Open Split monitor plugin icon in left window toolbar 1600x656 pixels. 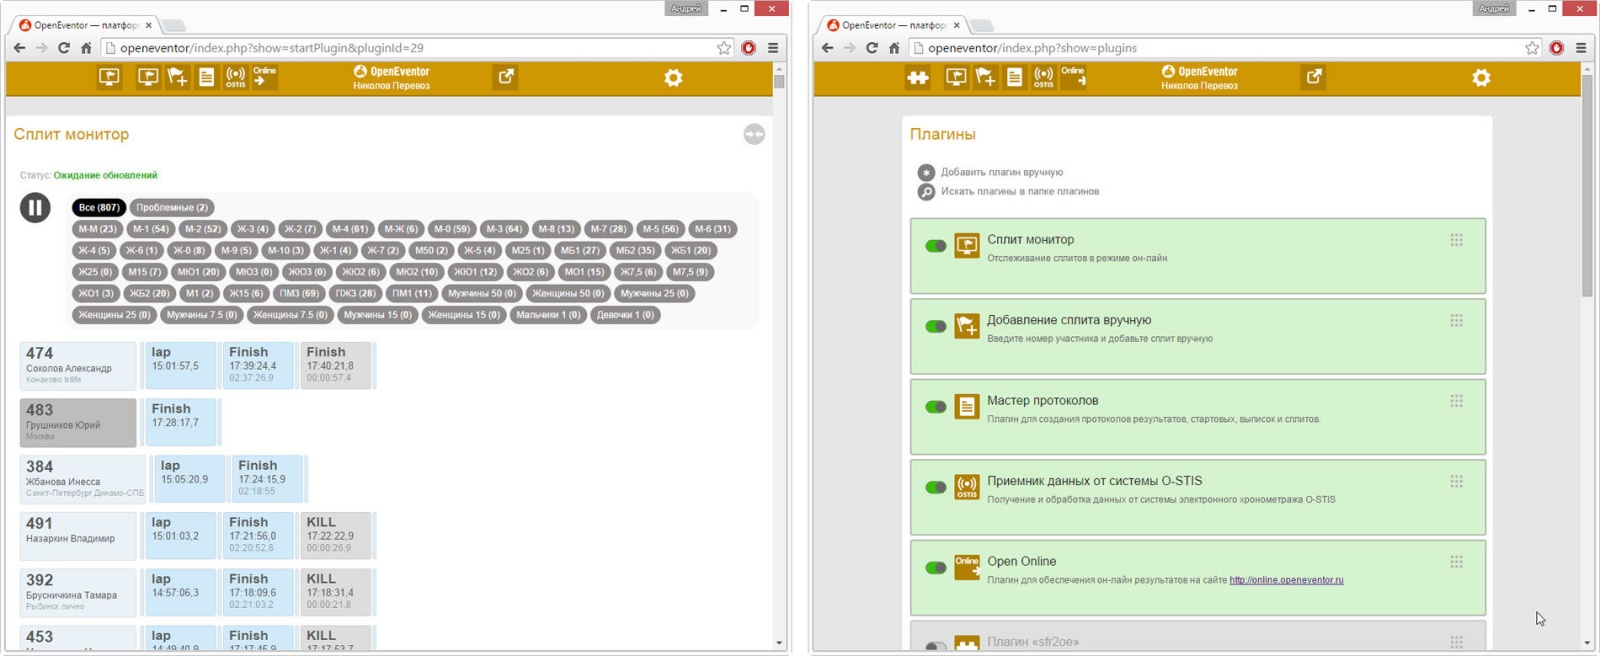148,77
